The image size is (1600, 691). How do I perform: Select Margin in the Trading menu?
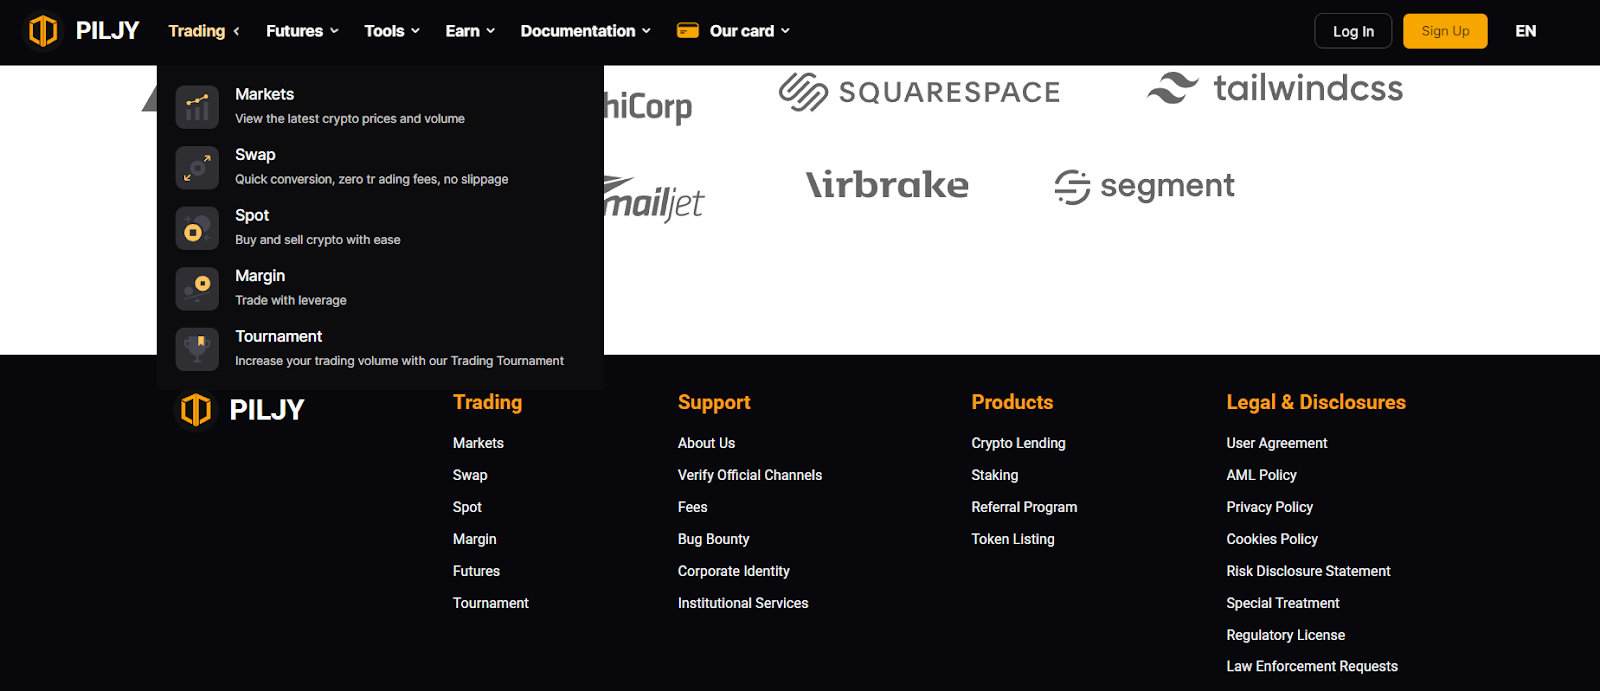click(x=380, y=288)
